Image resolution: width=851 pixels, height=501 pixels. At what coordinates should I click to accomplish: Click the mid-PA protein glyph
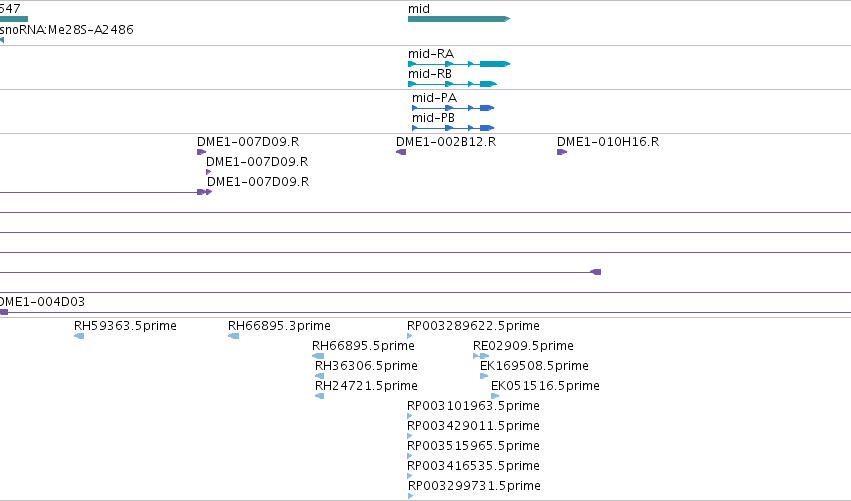453,108
